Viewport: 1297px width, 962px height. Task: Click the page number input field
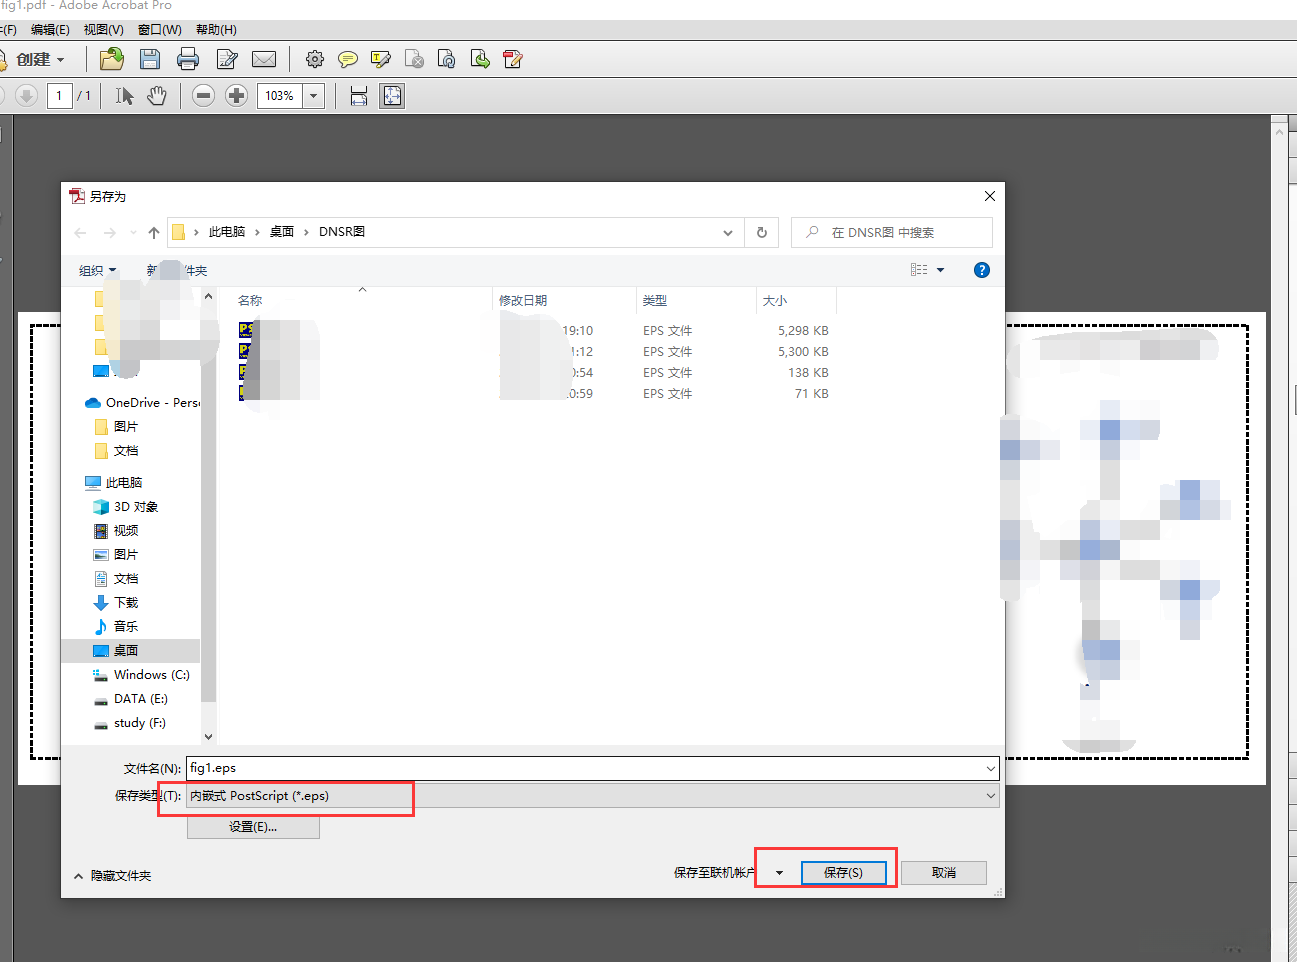[x=59, y=96]
